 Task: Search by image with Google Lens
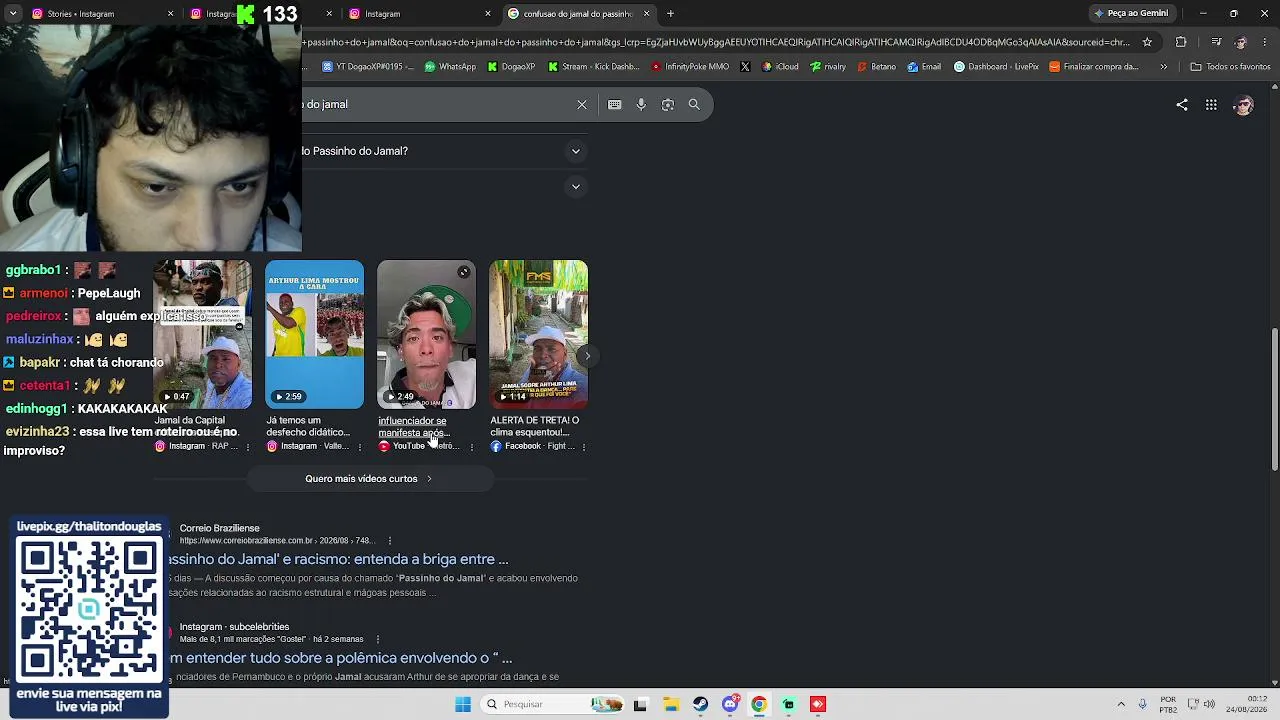click(x=668, y=104)
